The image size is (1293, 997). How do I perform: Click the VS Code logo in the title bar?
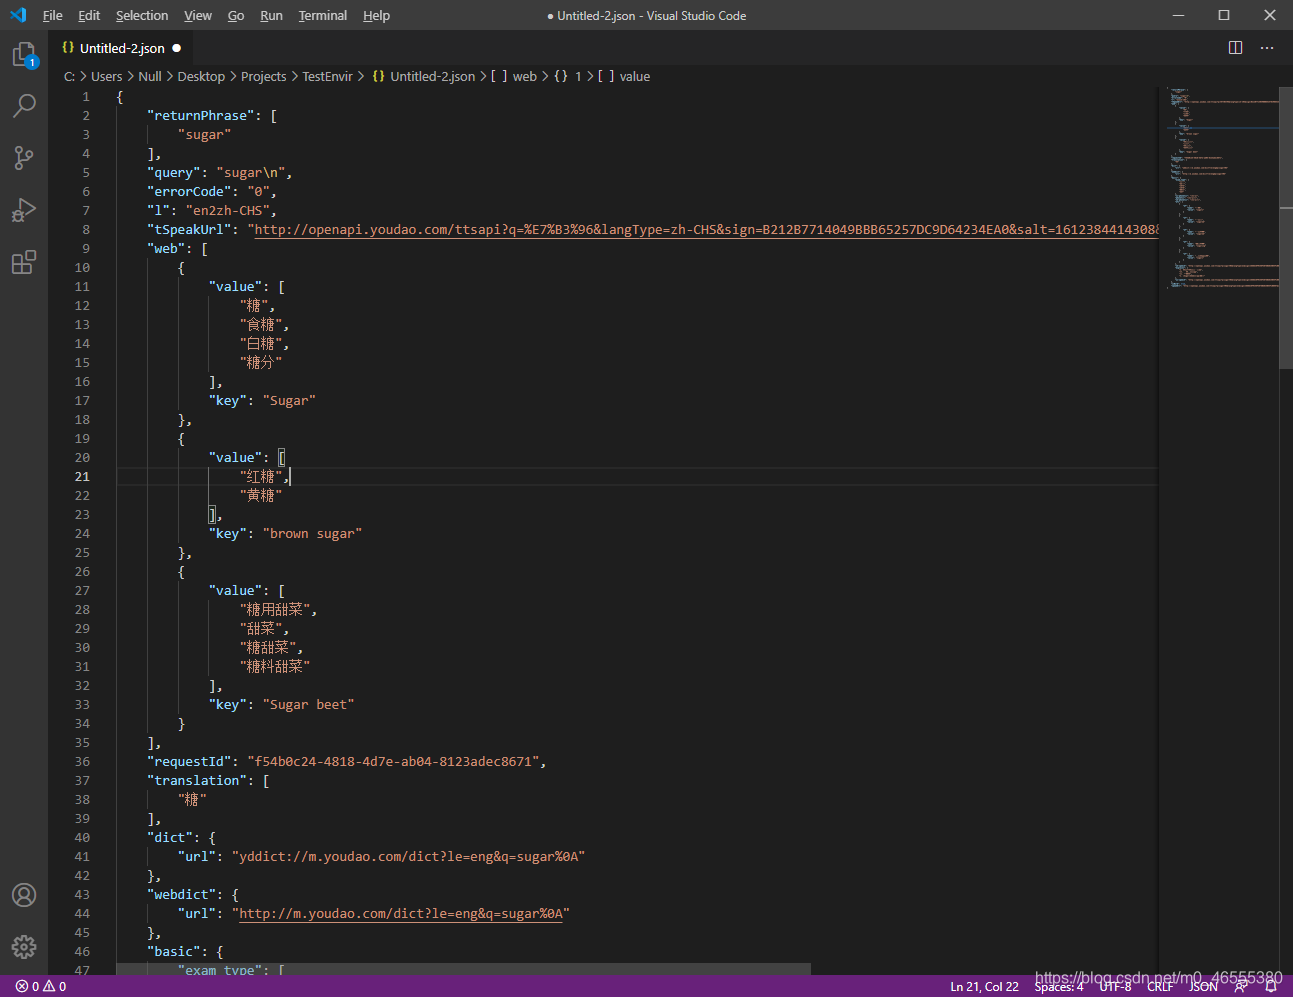[x=18, y=15]
